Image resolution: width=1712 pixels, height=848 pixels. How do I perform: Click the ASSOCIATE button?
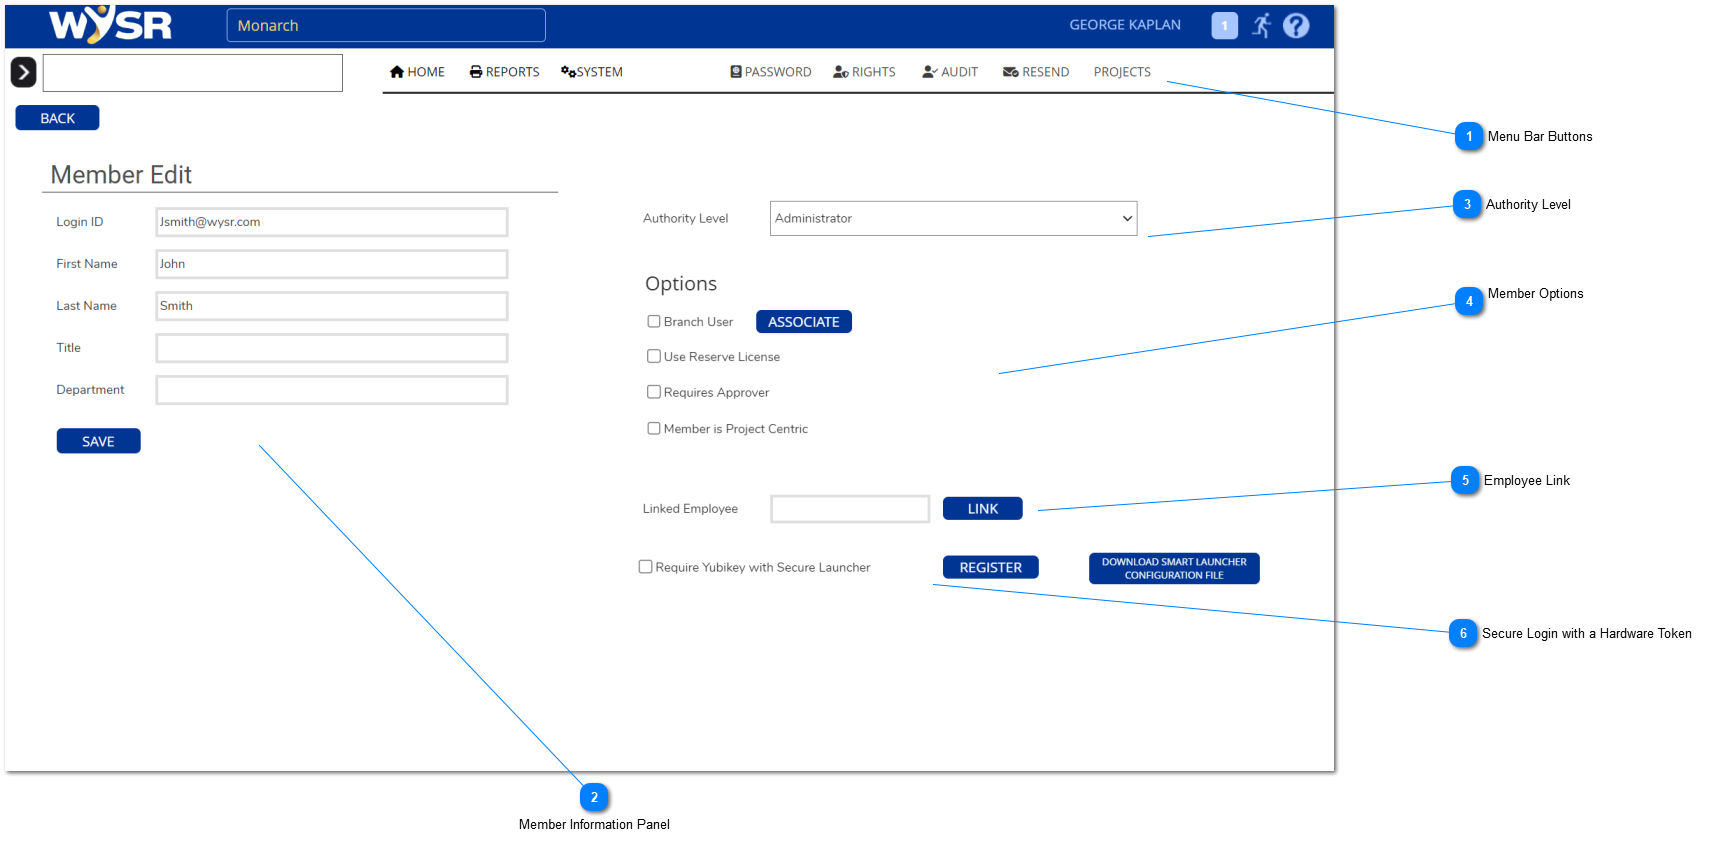tap(803, 322)
